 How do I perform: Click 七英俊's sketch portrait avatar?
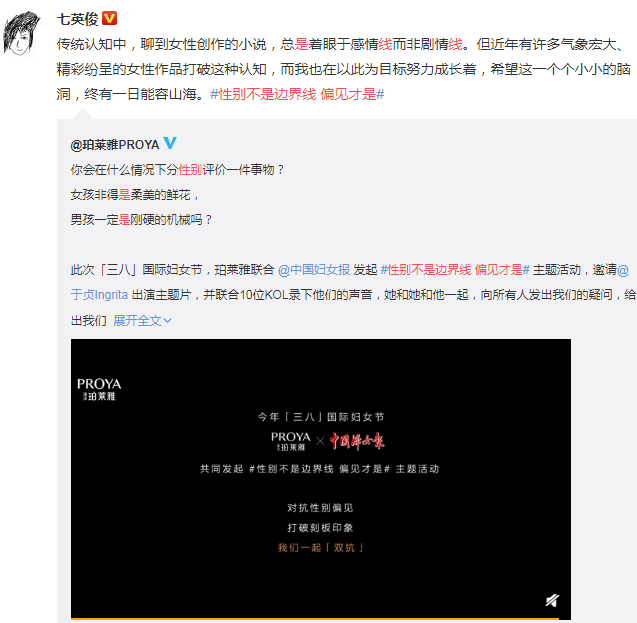click(x=22, y=33)
